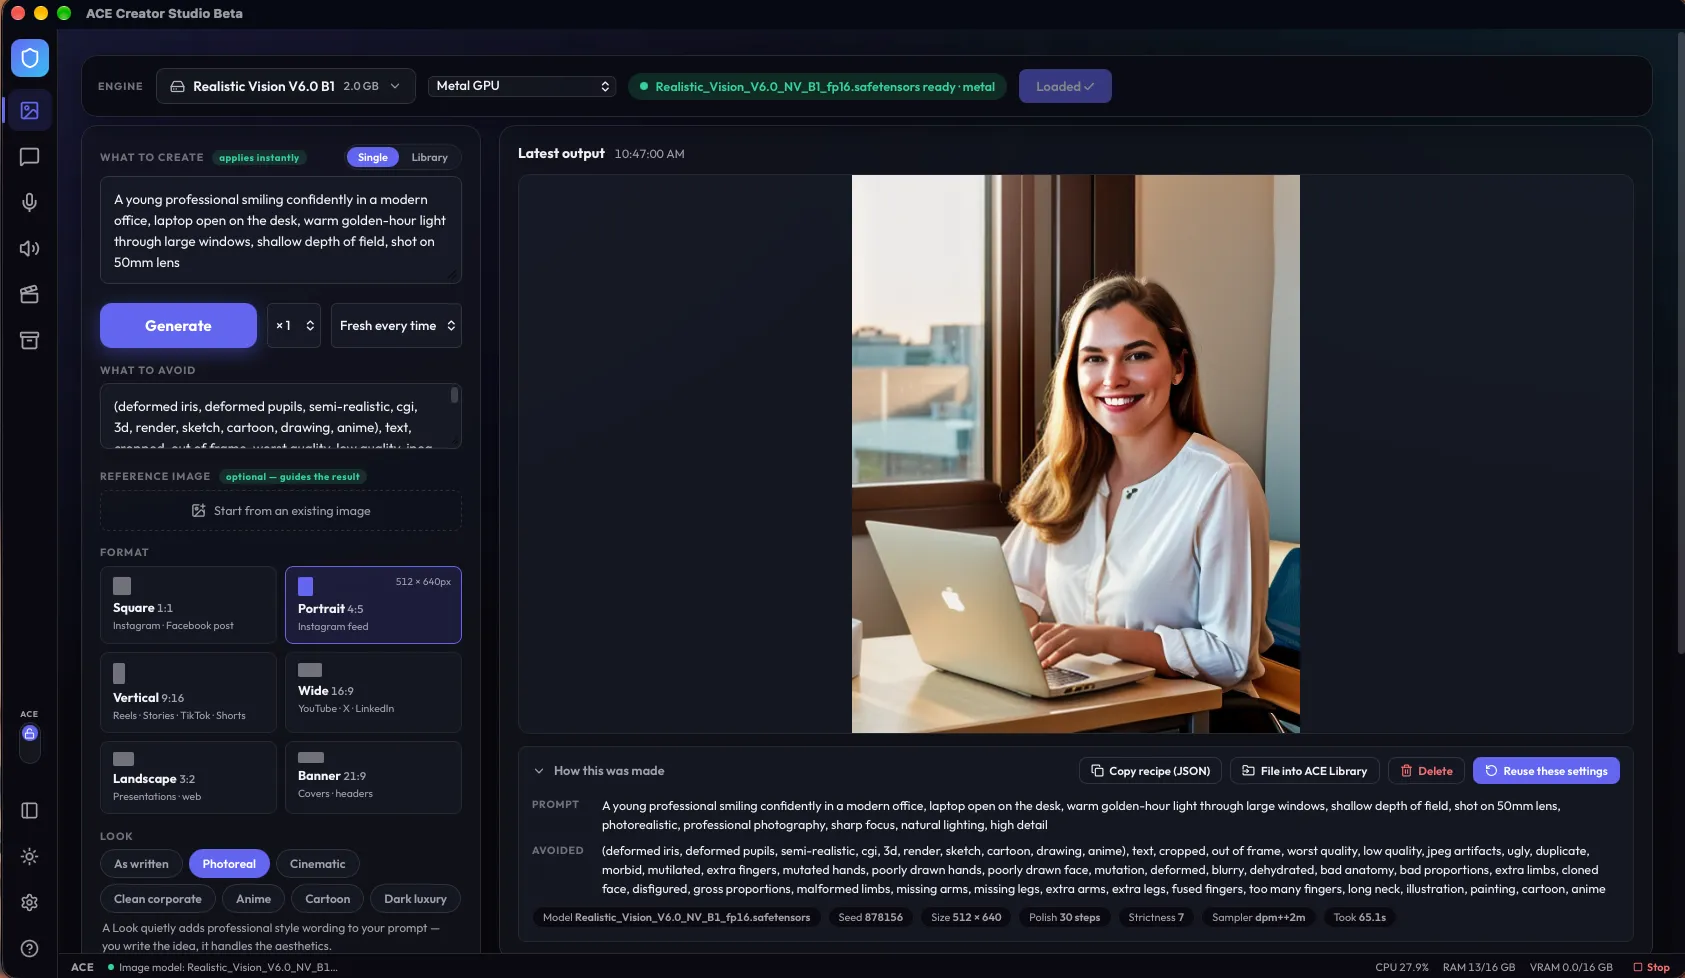Select Banner 21:9 format card
Viewport: 1685px width, 978px height.
pyautogui.click(x=373, y=777)
